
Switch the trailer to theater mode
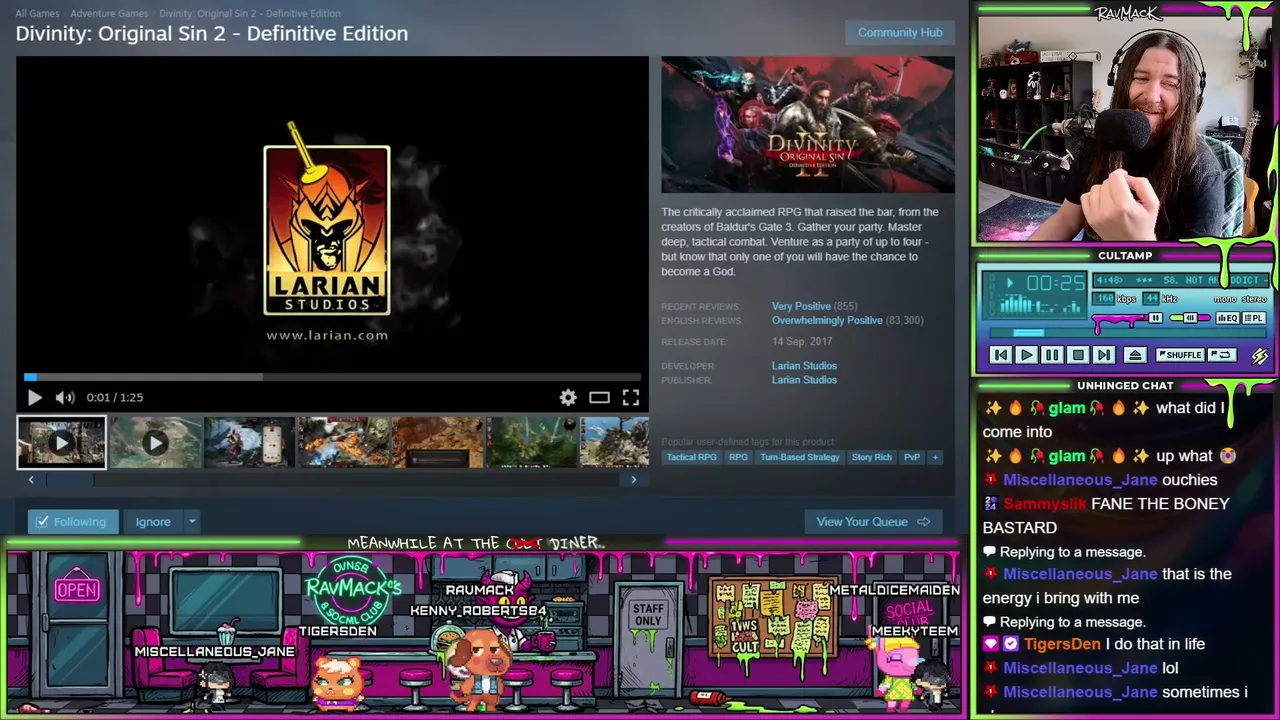pos(599,397)
